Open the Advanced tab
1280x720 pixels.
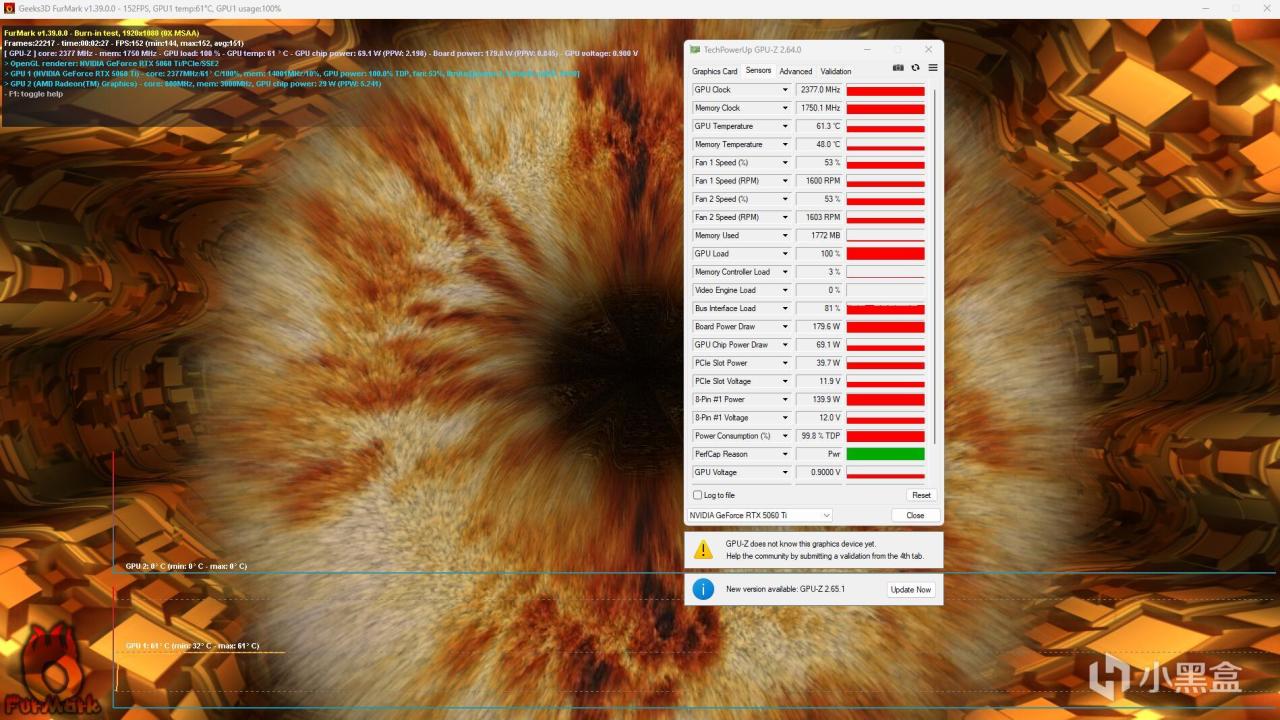[796, 71]
